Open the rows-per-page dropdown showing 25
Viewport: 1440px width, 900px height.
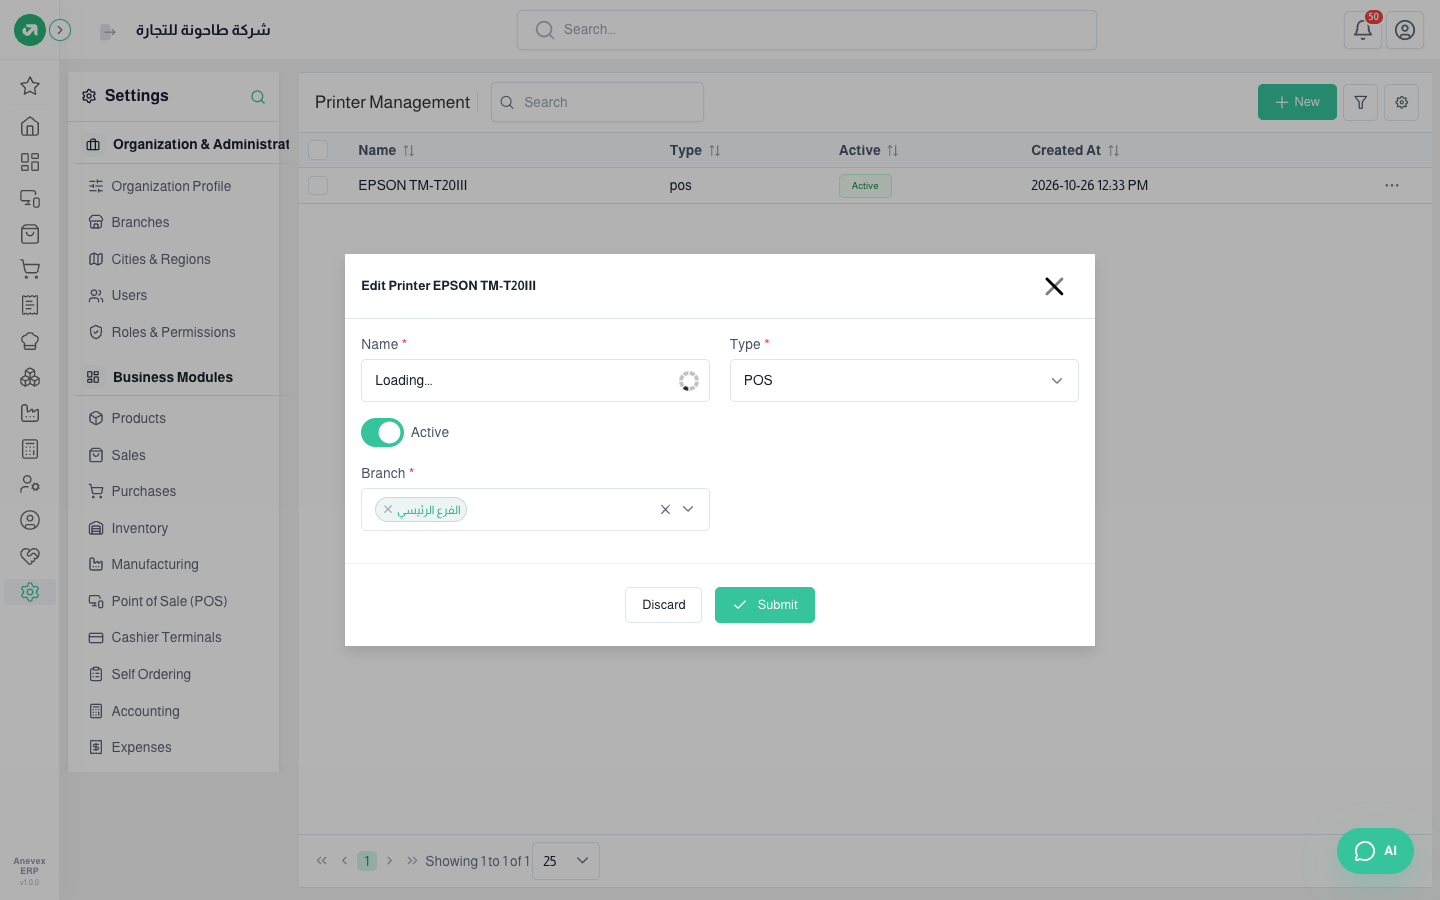[x=566, y=861]
